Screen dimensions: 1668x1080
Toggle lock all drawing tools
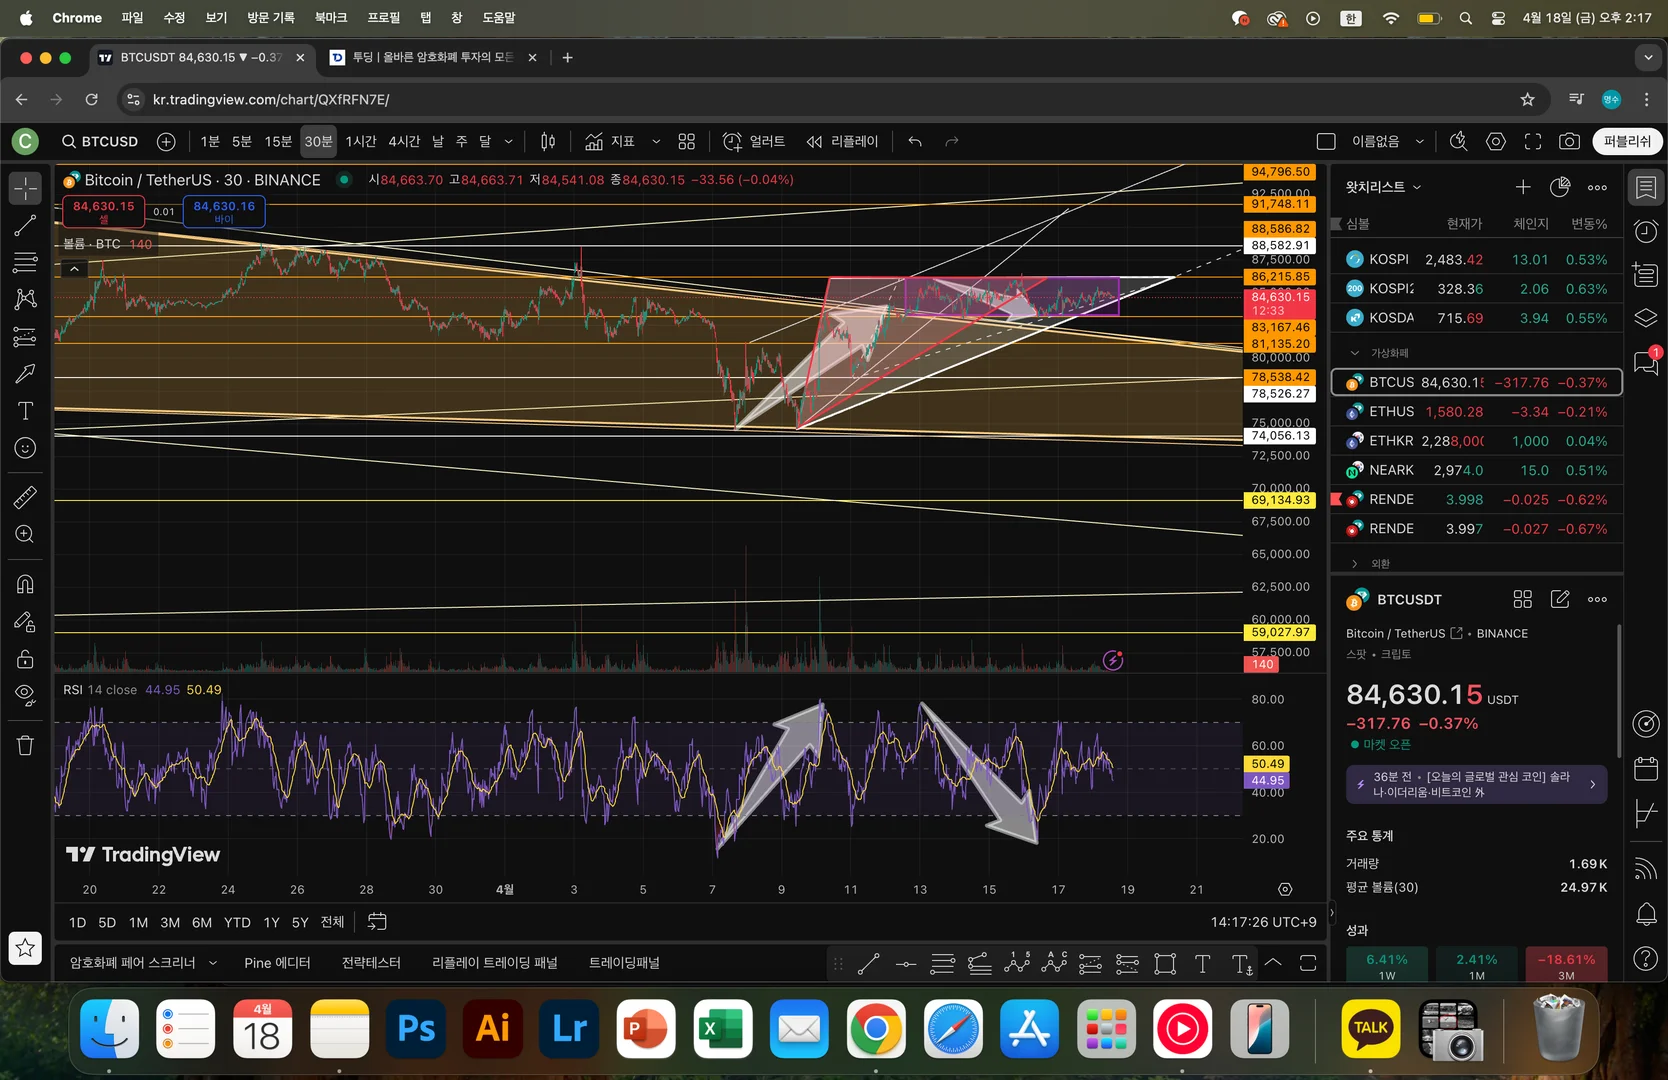[x=25, y=659]
